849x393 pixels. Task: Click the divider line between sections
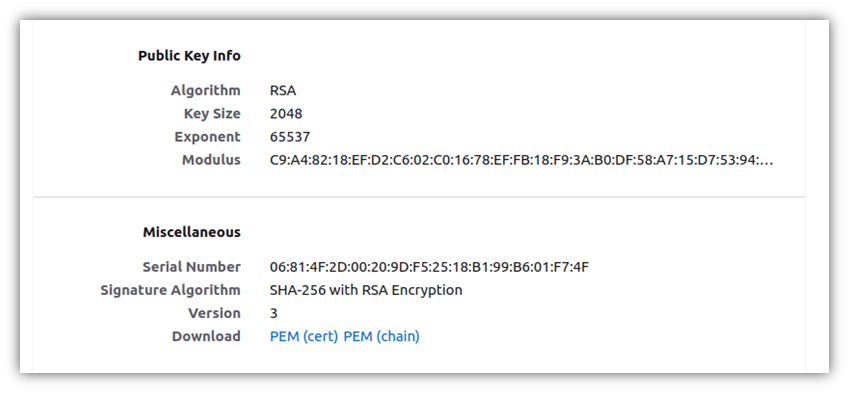tap(419, 196)
